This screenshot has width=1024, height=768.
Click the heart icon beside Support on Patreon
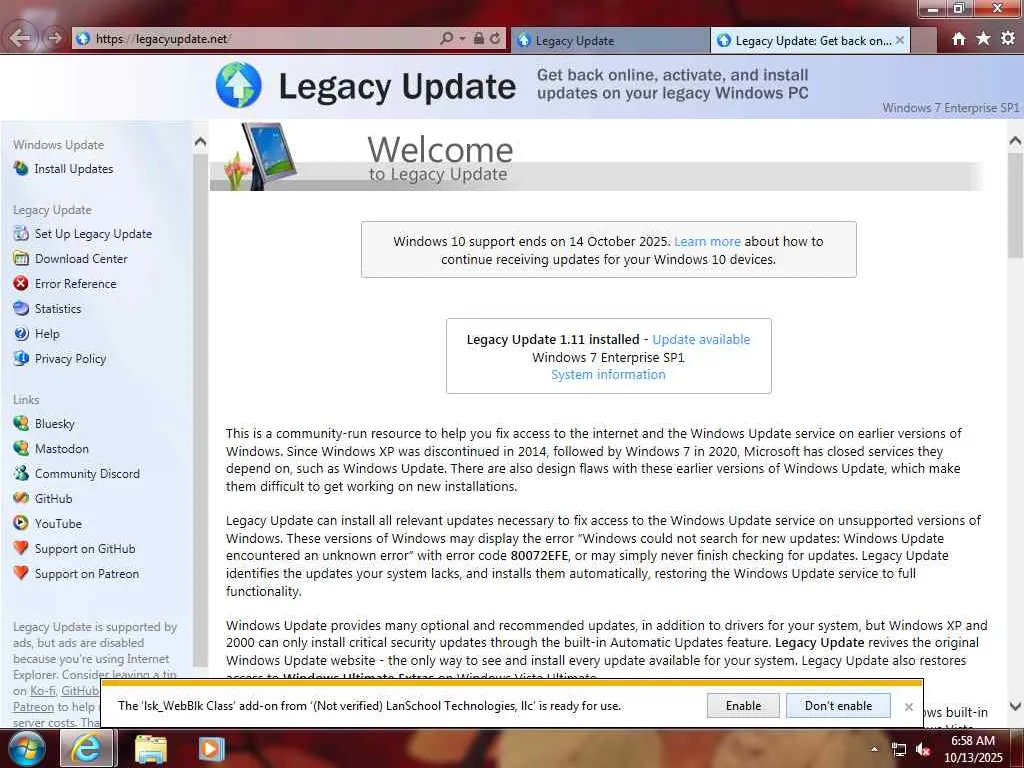coord(21,573)
